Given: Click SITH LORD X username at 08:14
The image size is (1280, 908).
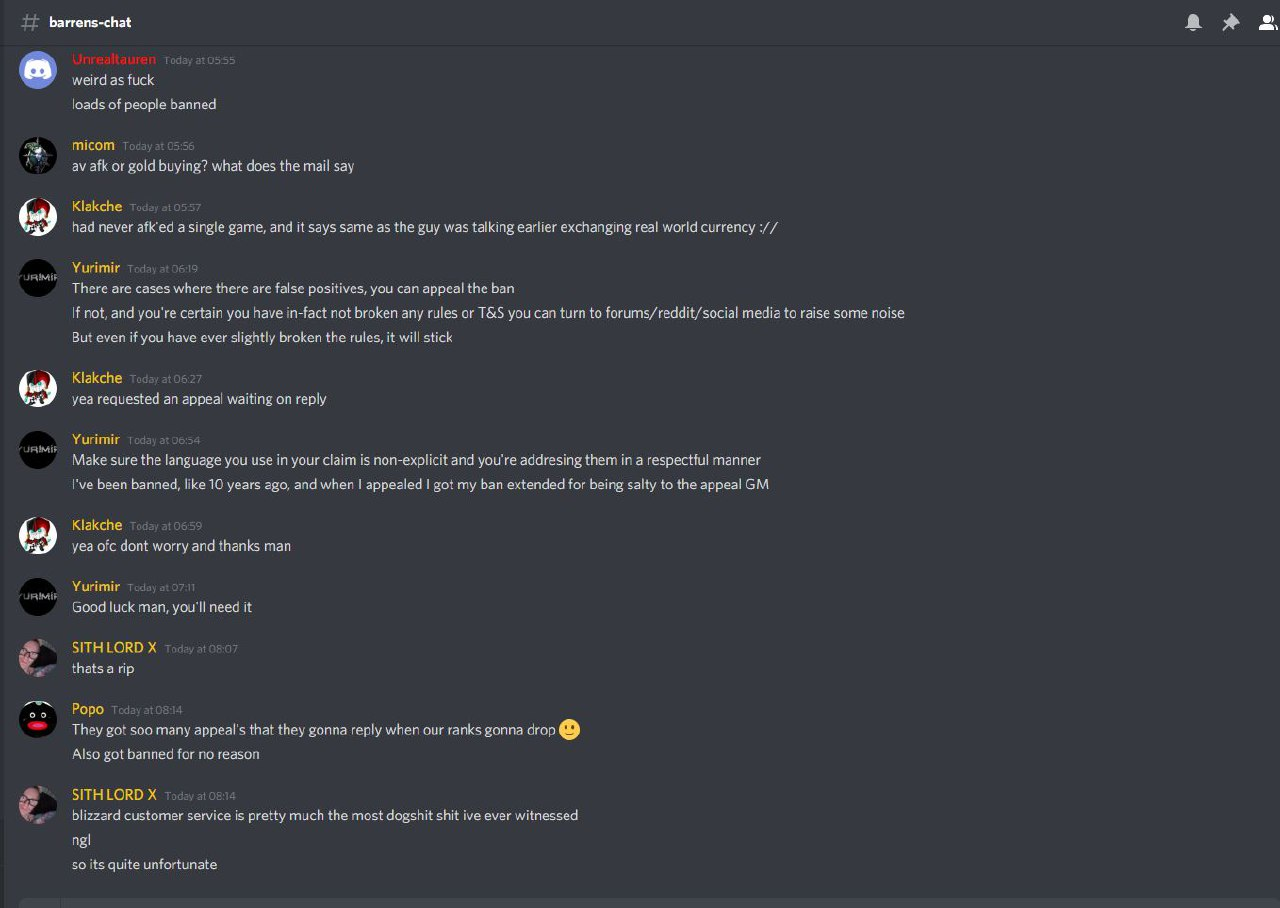Looking at the screenshot, I should [114, 795].
